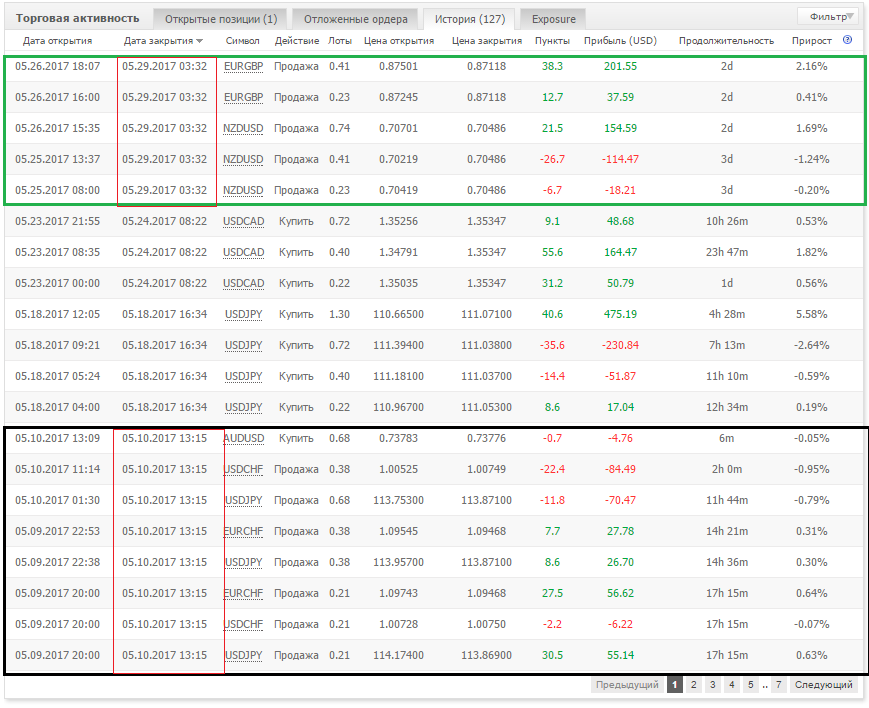Click the sort arrow beside Дата закрытия

pos(200,41)
